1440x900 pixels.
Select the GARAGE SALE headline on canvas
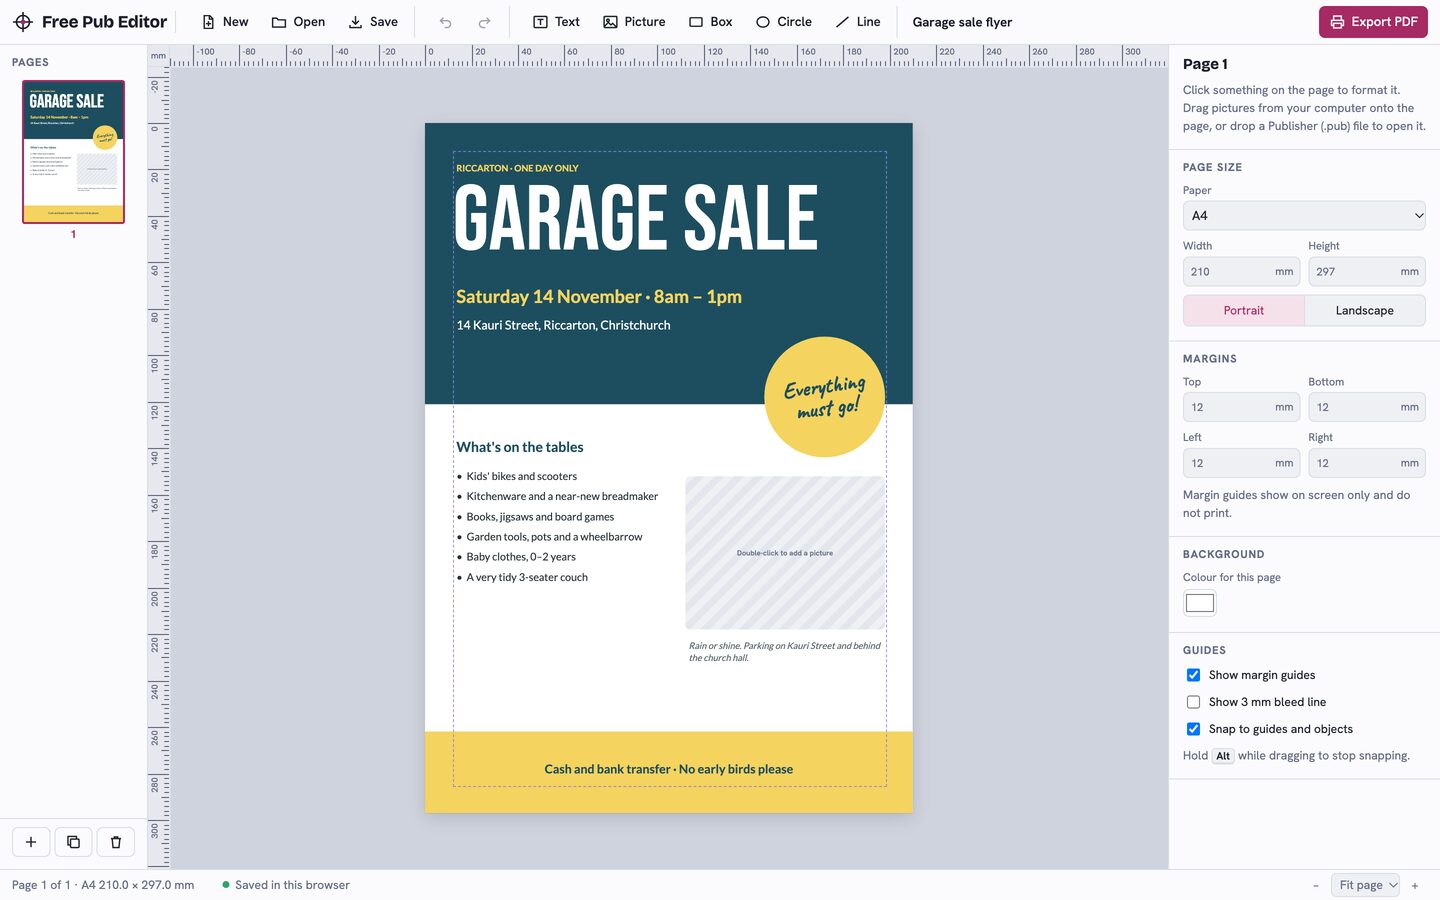[x=636, y=218]
